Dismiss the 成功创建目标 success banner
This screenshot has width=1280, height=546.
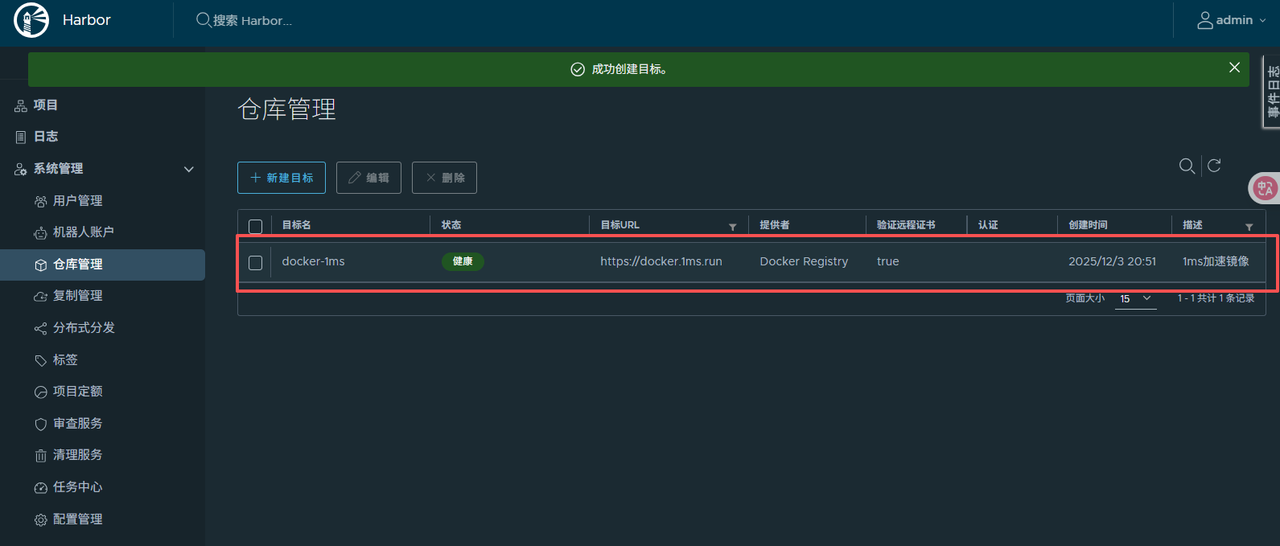(x=1235, y=67)
